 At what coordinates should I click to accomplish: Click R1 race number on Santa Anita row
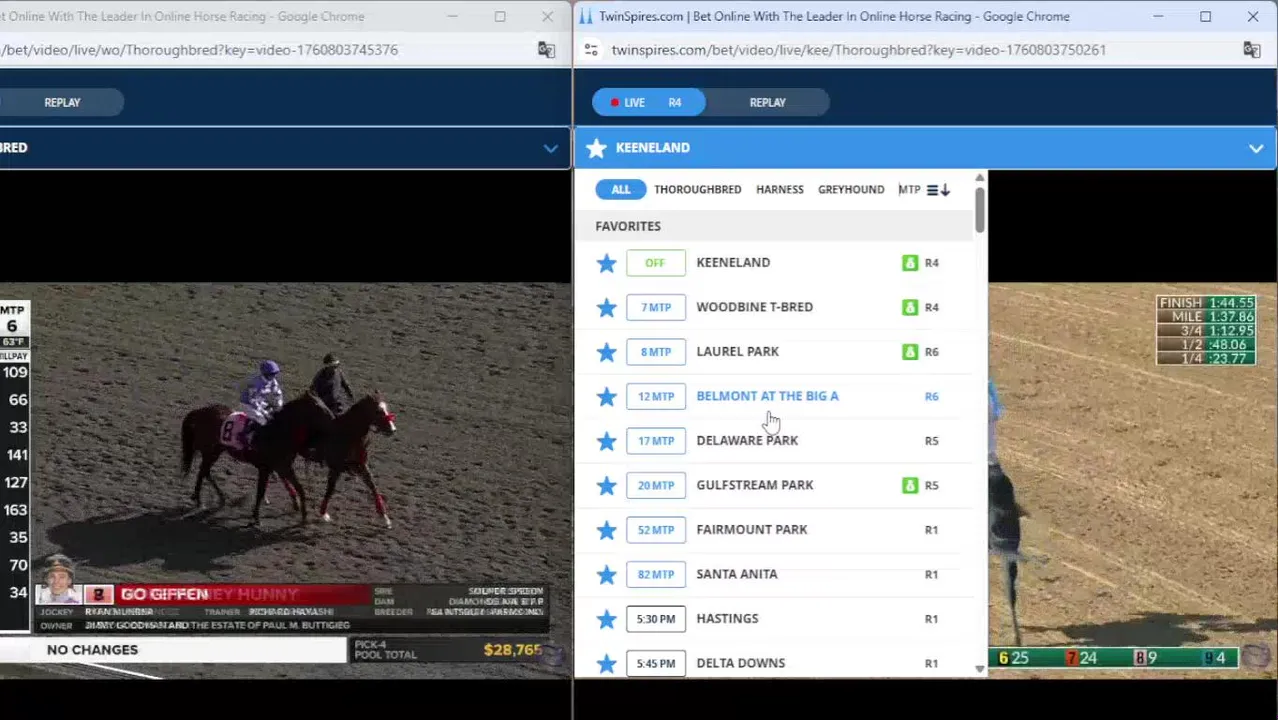(932, 574)
